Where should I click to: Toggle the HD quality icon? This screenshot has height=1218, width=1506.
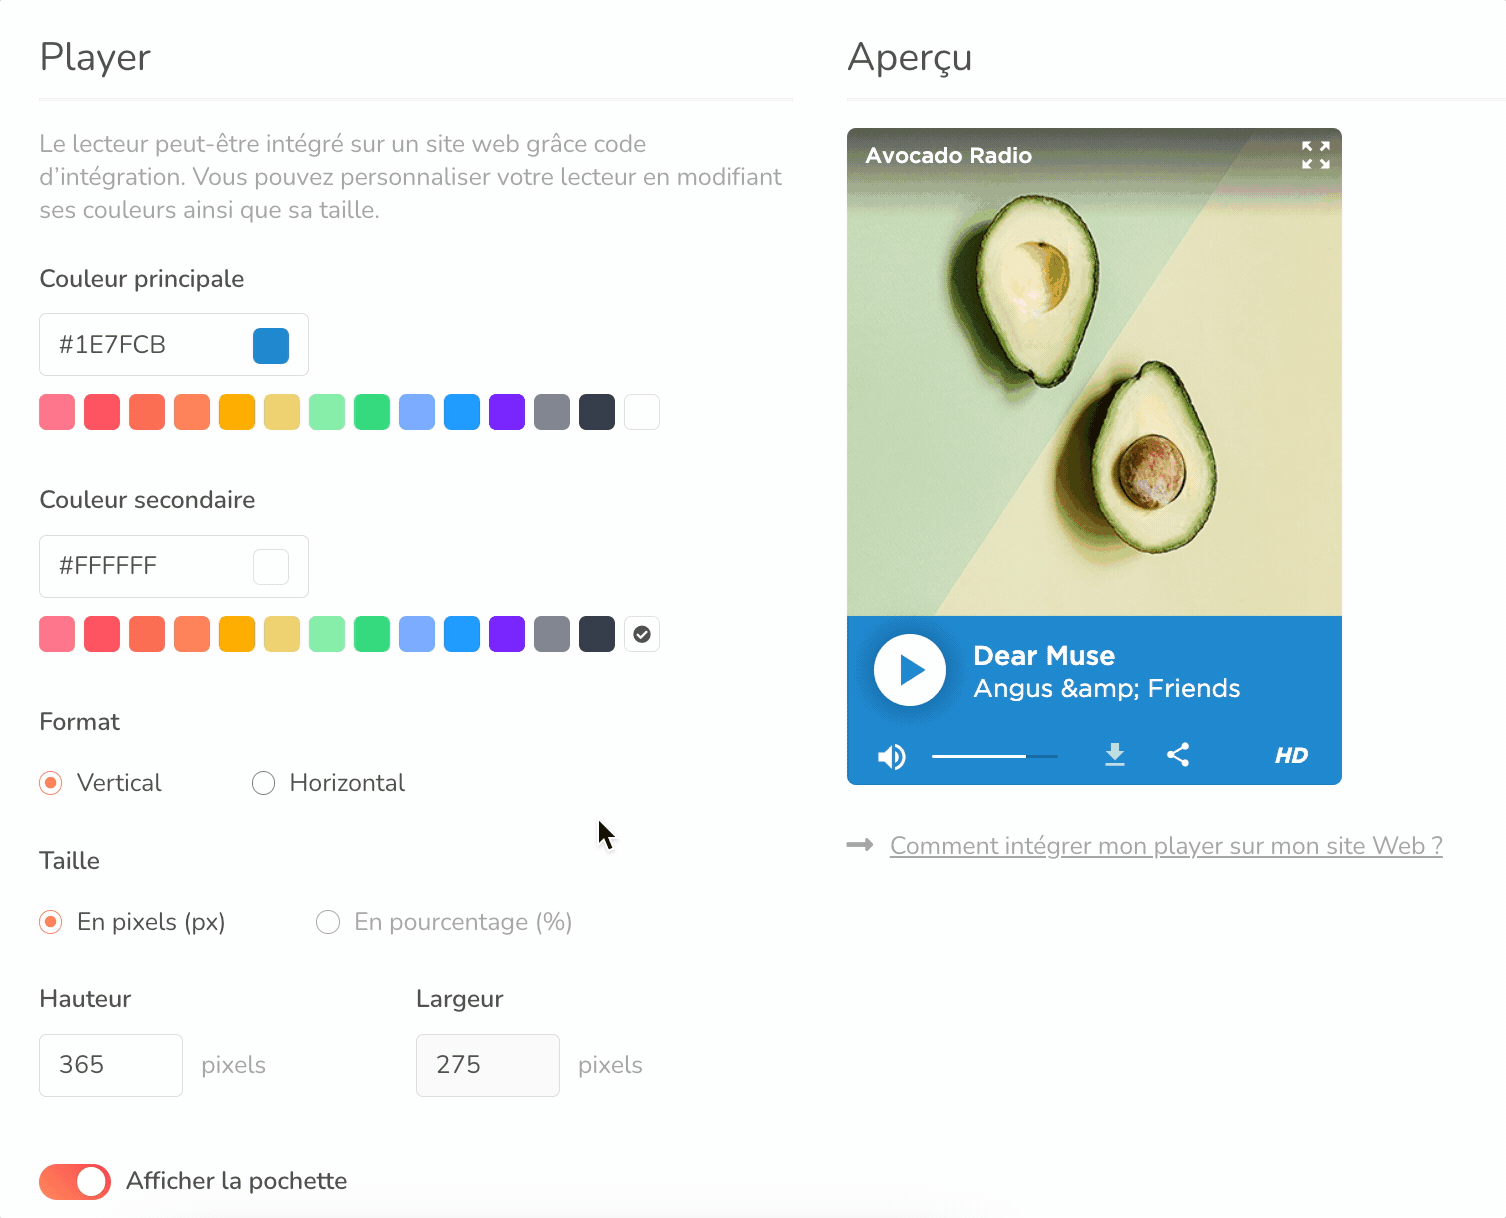[1291, 756]
